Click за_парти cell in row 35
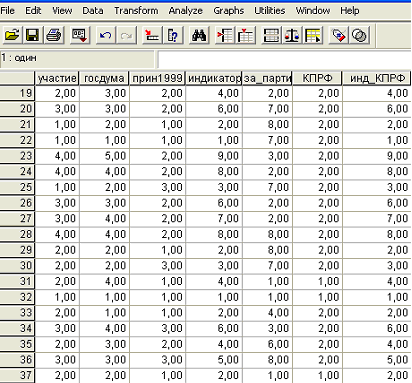Image resolution: width=412 pixels, height=383 pixels. (267, 344)
